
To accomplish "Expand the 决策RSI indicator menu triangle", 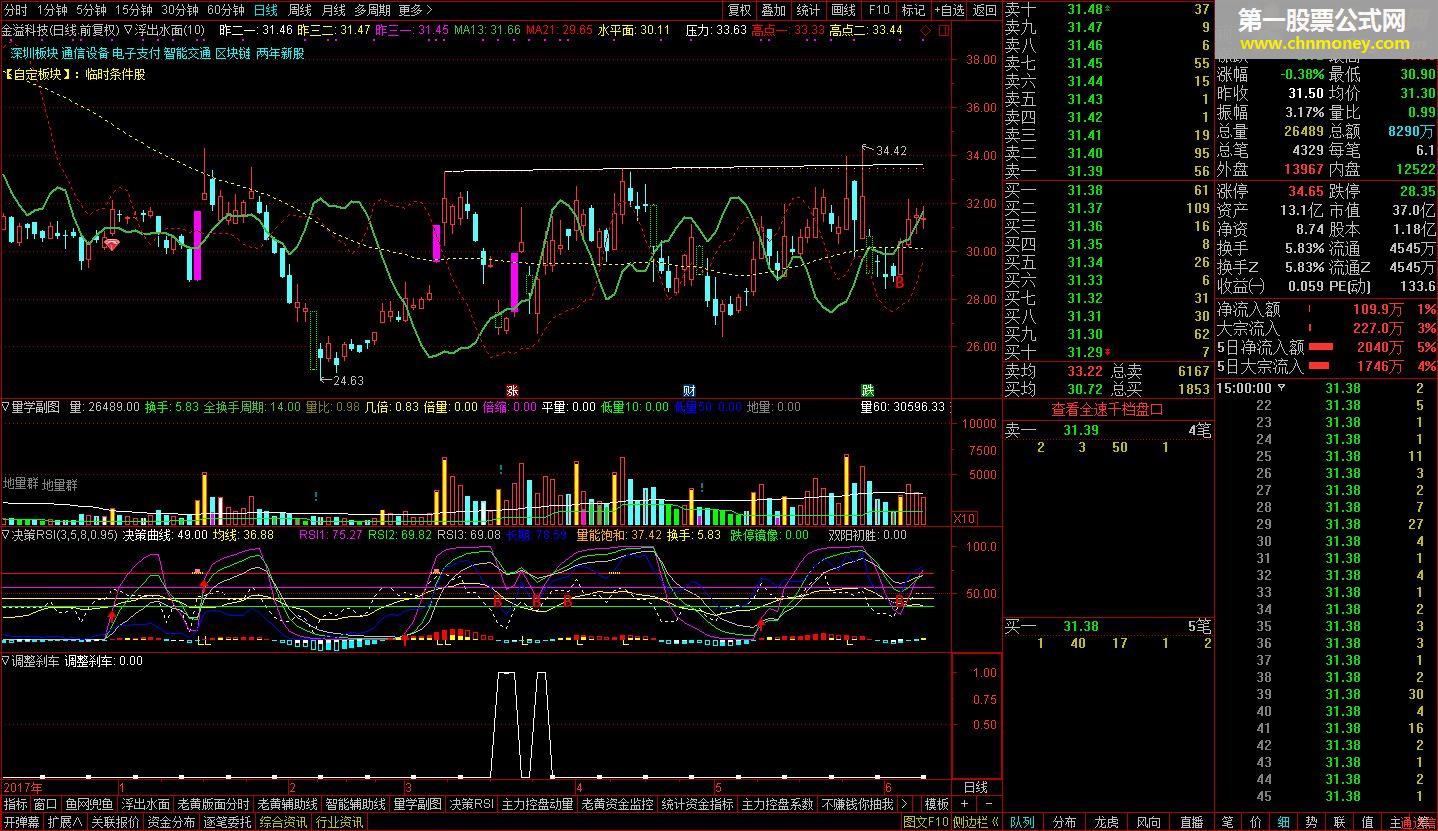I will coord(6,536).
